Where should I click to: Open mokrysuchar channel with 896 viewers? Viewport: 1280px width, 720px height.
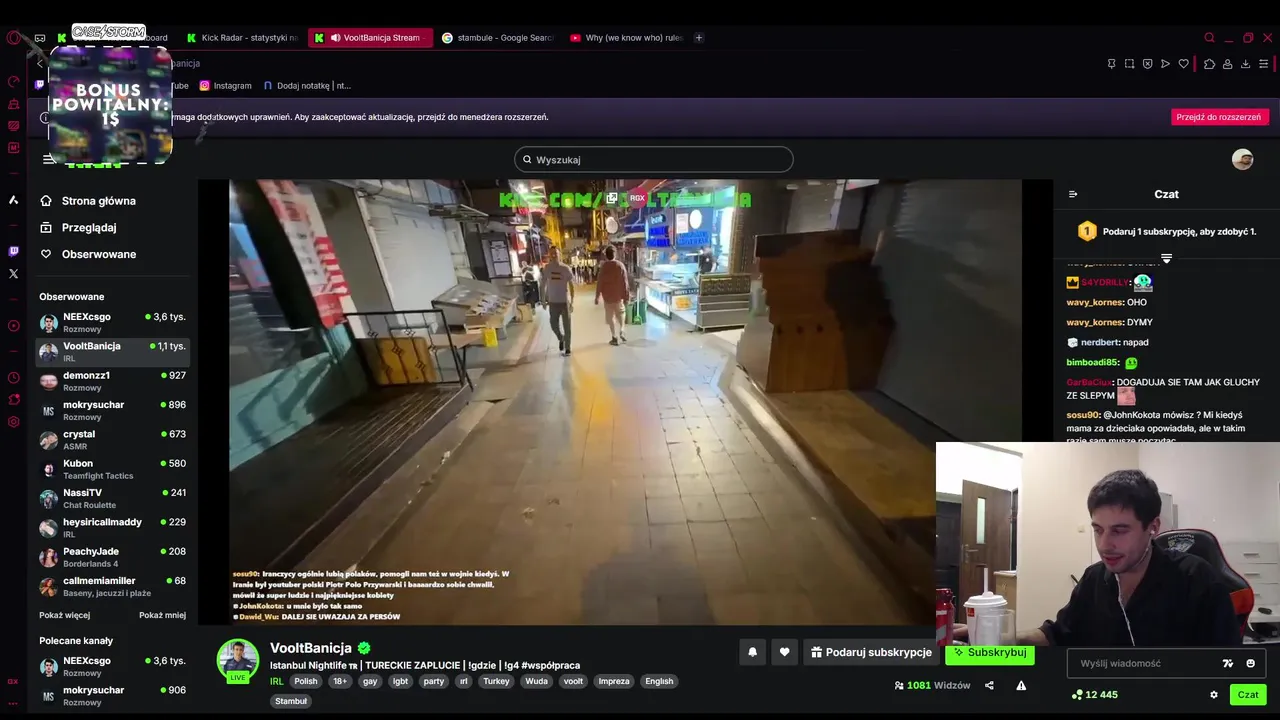point(112,410)
